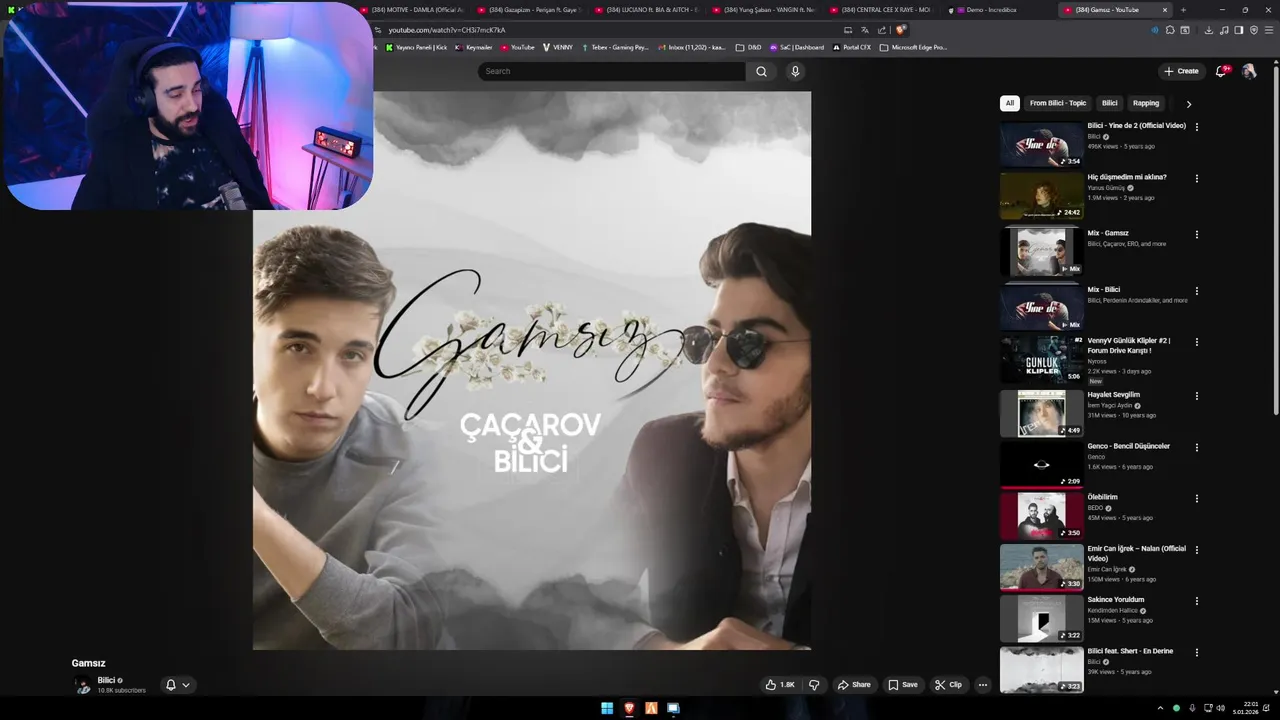Select the Bilici filter chip

click(1110, 103)
